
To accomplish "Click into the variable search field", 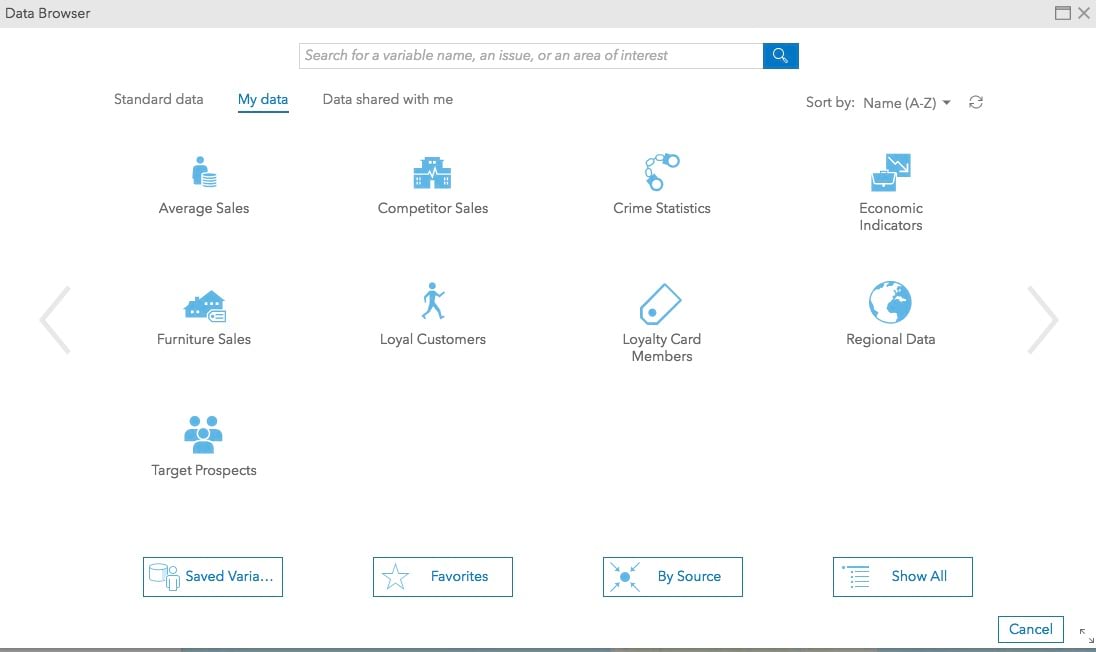I will 530,56.
